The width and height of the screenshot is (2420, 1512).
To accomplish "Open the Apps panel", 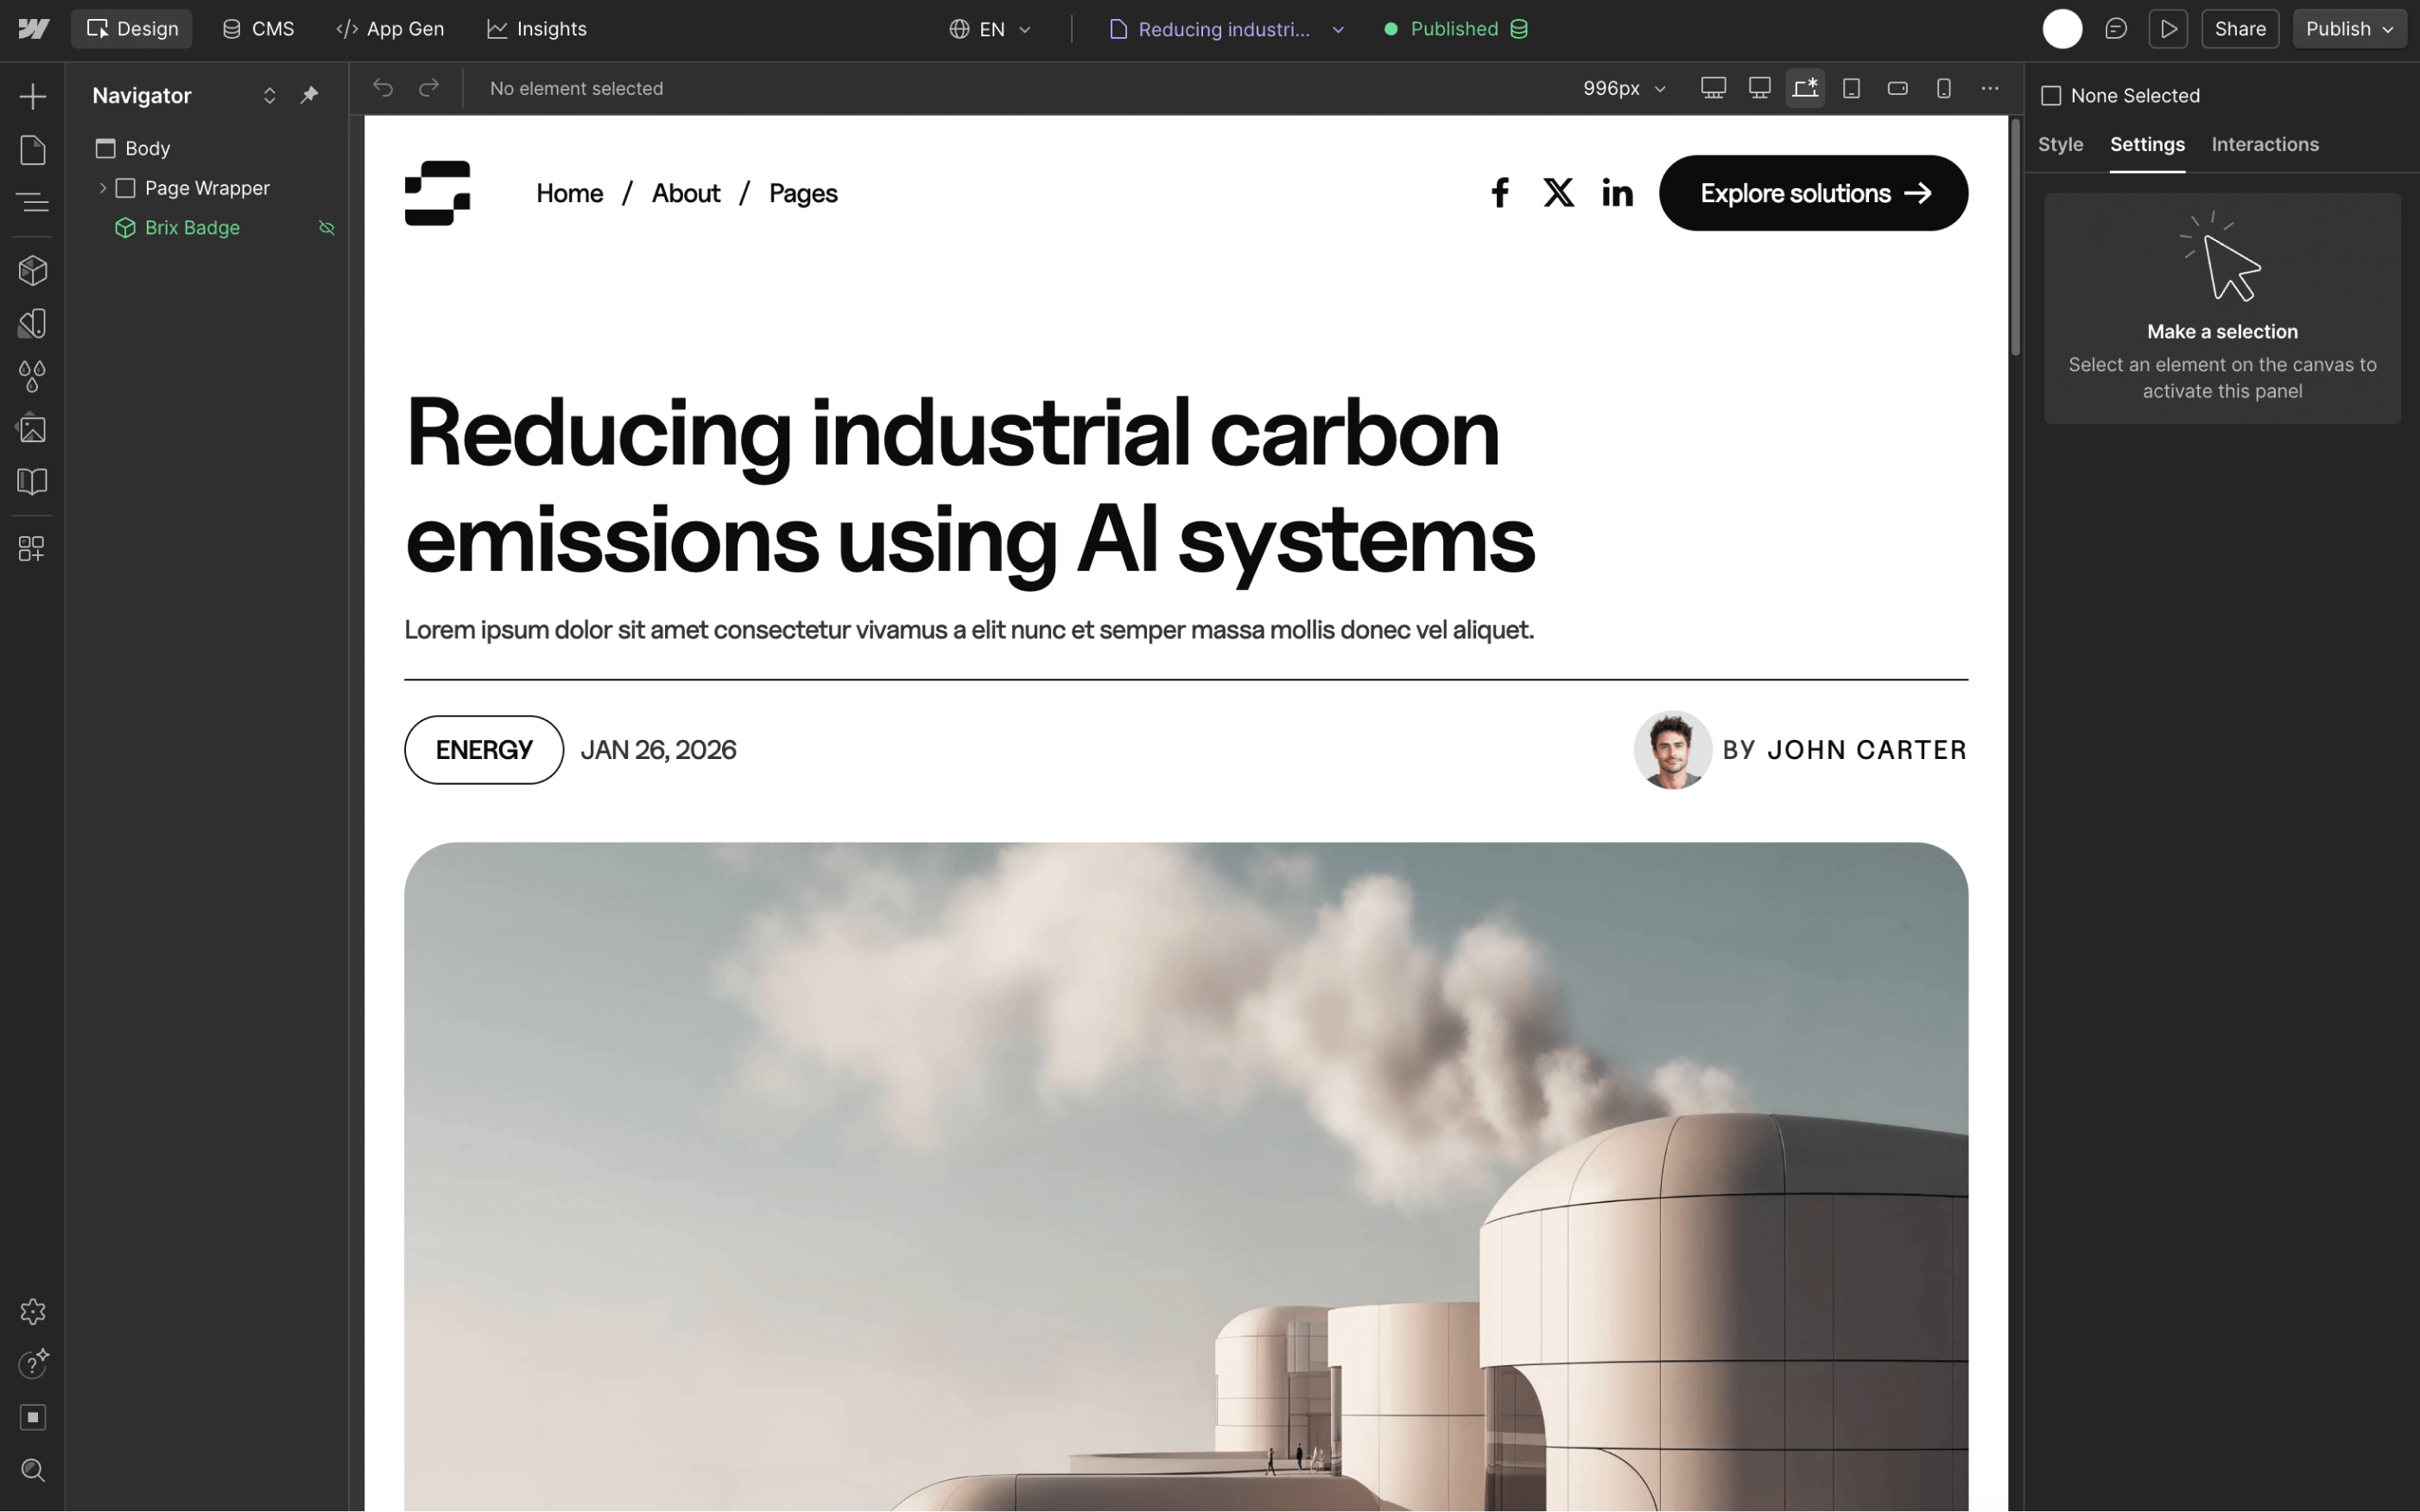I will [x=33, y=548].
